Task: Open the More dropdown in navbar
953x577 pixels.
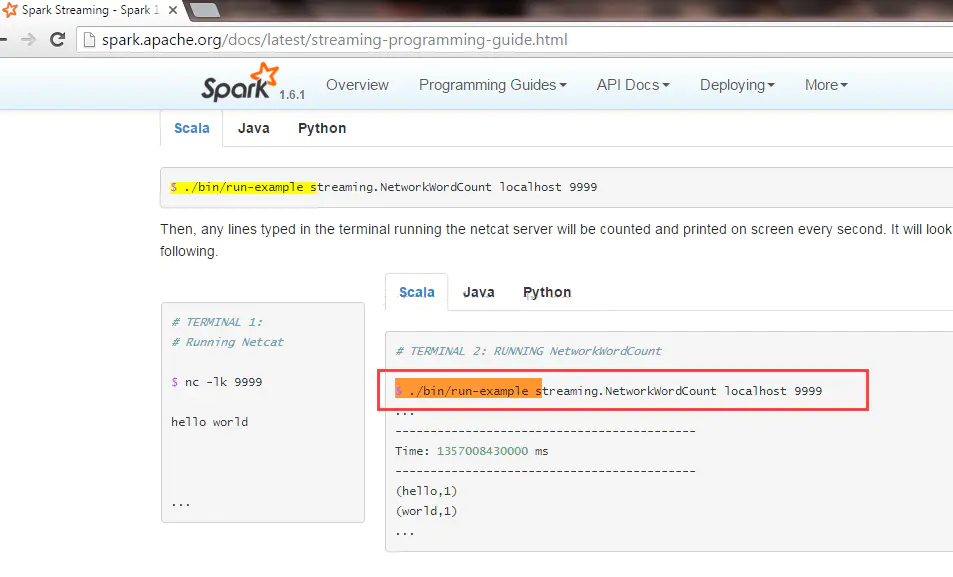Action: point(826,85)
